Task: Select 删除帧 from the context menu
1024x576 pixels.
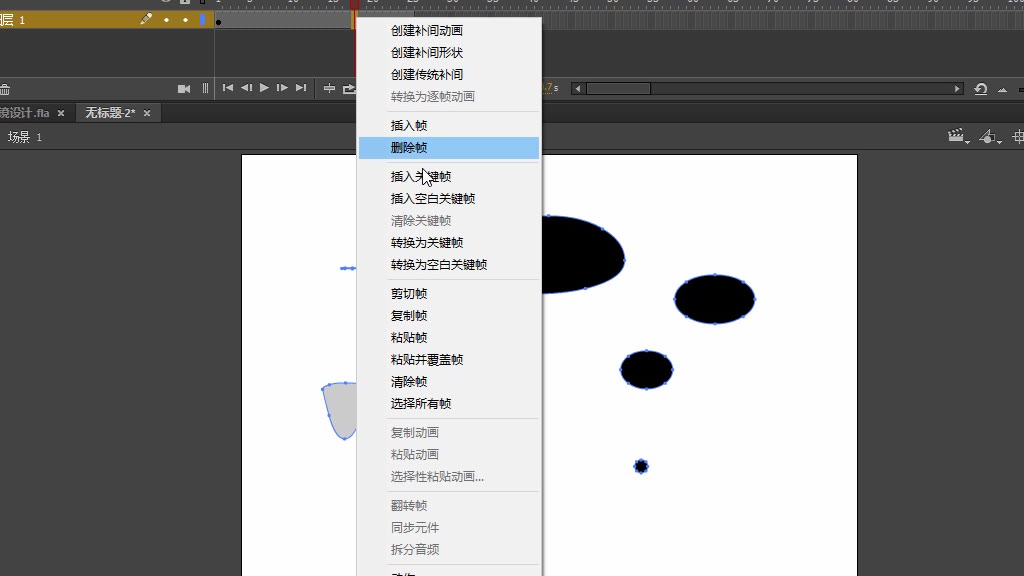Action: (409, 148)
